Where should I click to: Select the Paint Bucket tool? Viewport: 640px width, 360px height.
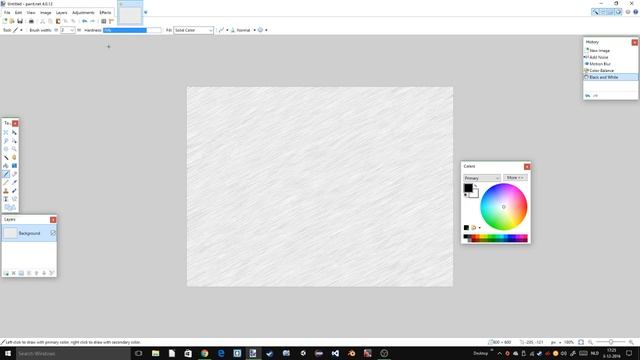(6, 166)
